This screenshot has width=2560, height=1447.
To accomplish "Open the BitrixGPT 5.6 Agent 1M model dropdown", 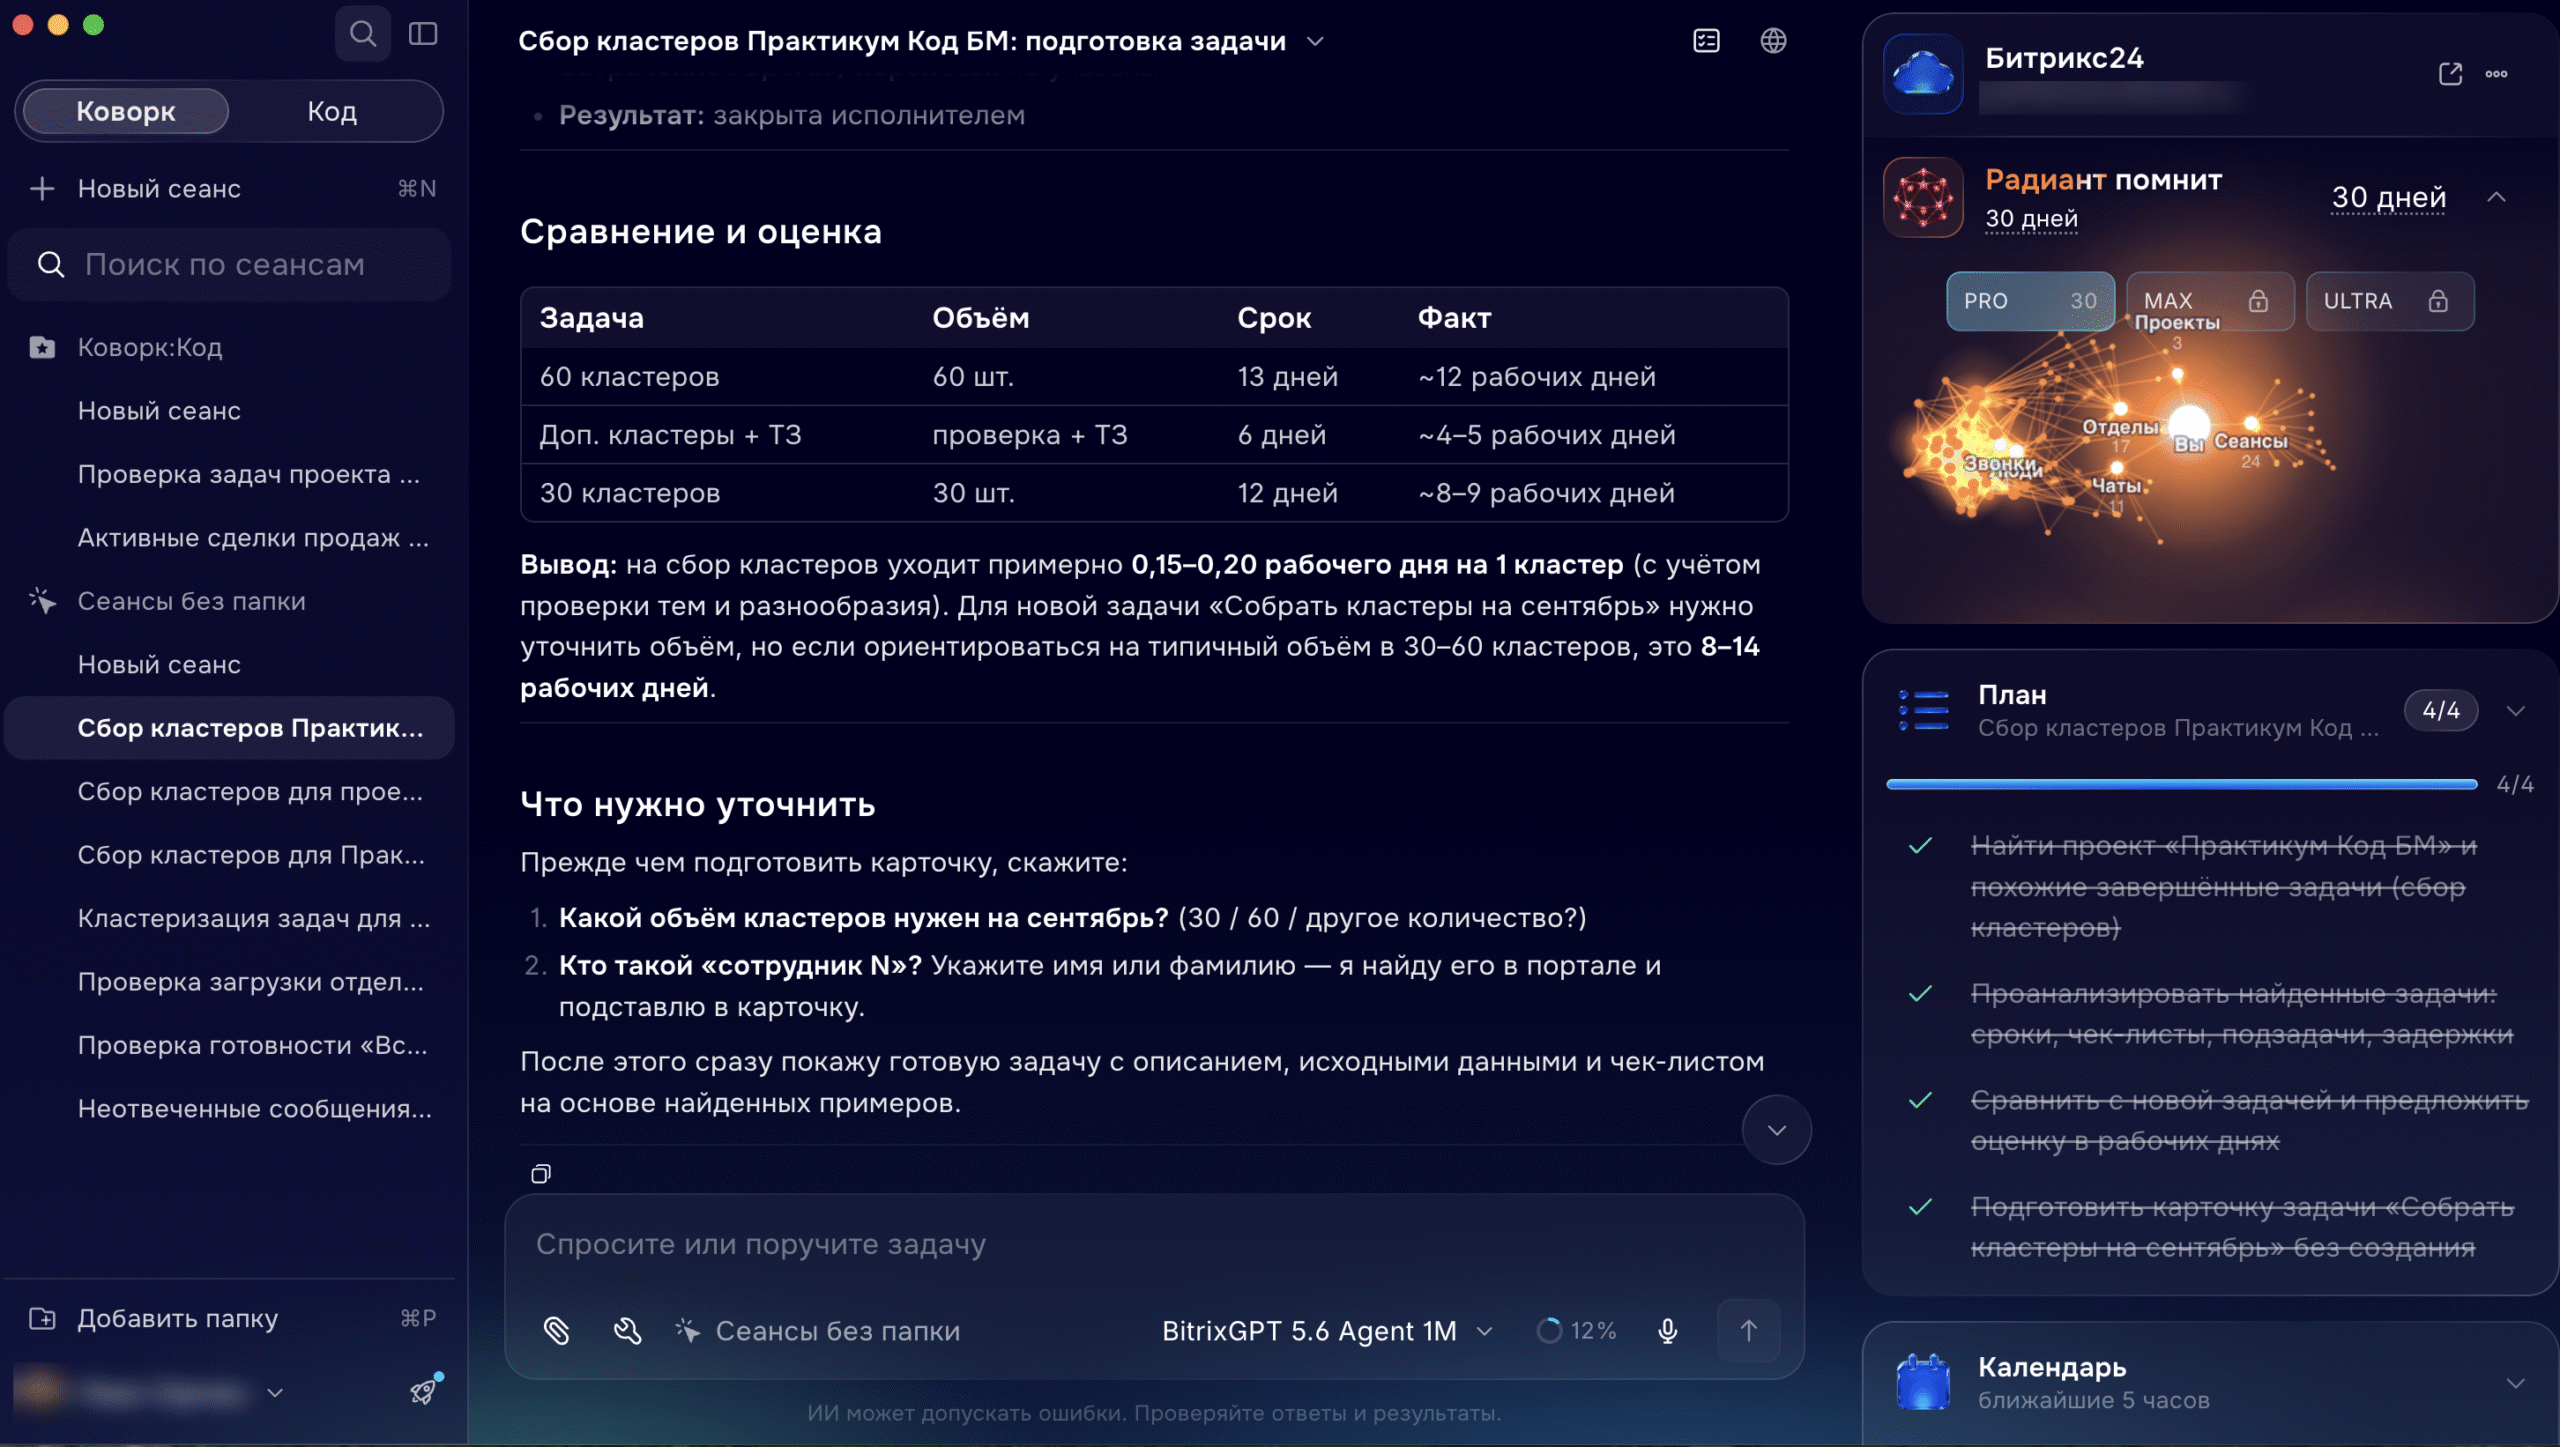I will [1327, 1330].
